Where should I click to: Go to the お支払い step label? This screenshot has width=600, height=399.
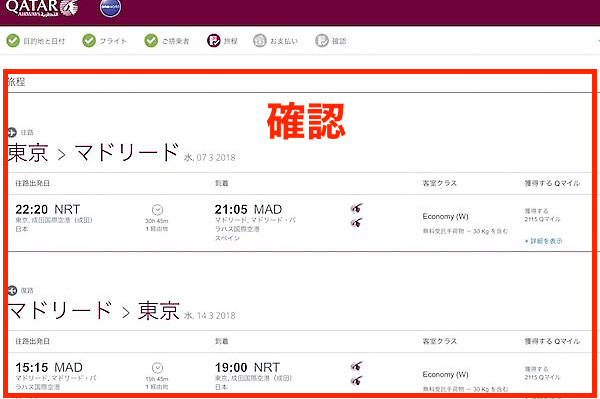(x=284, y=41)
